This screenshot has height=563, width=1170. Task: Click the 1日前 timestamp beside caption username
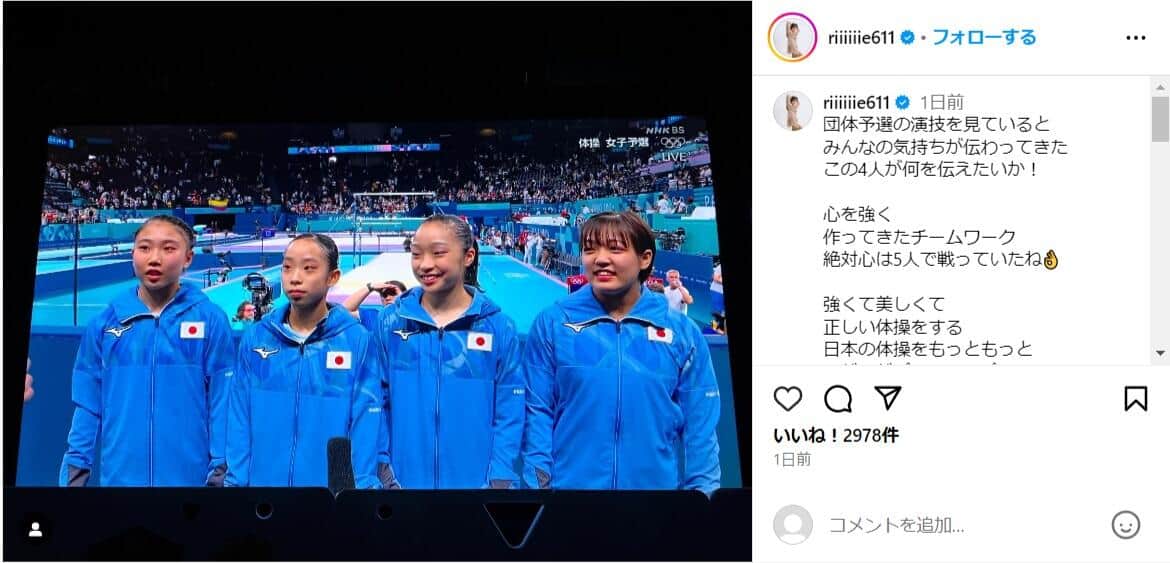click(x=942, y=103)
